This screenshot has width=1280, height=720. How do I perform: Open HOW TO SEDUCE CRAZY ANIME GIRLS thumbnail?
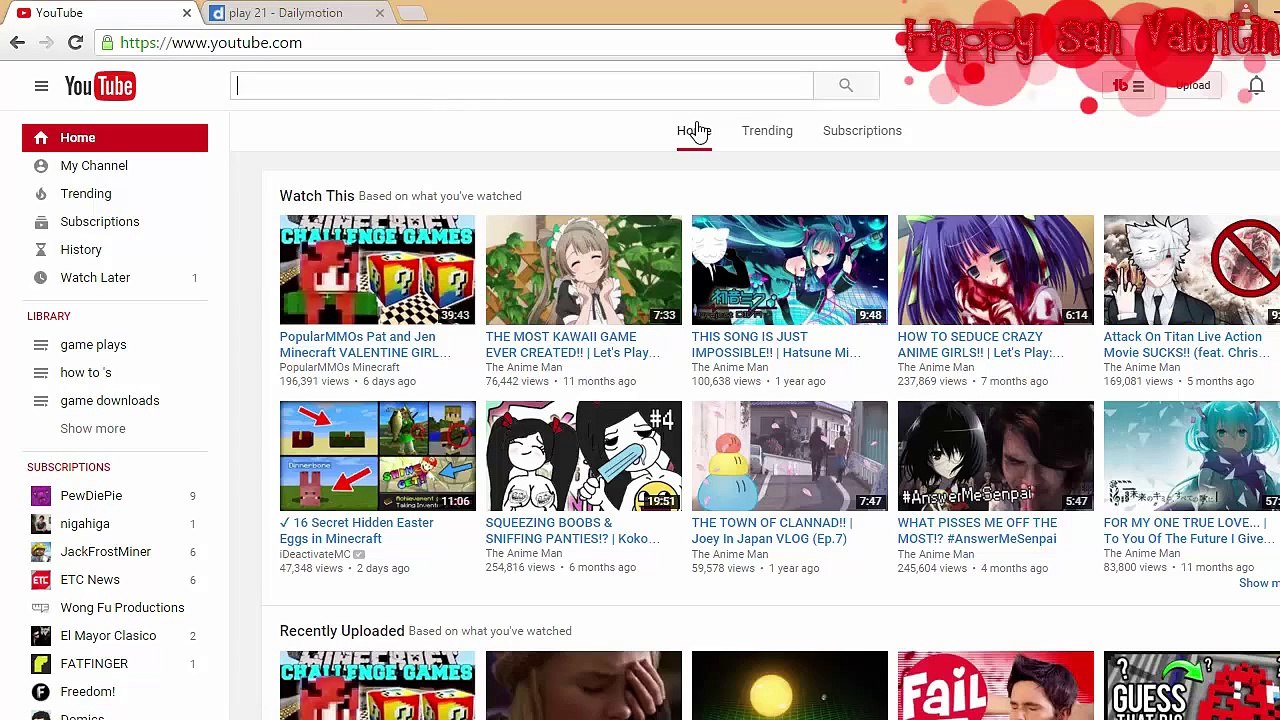(996, 270)
